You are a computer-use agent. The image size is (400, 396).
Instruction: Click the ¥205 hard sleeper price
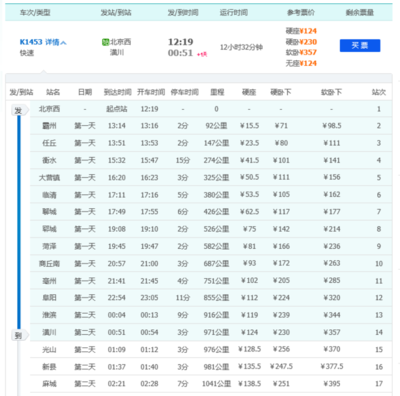[x=281, y=281]
